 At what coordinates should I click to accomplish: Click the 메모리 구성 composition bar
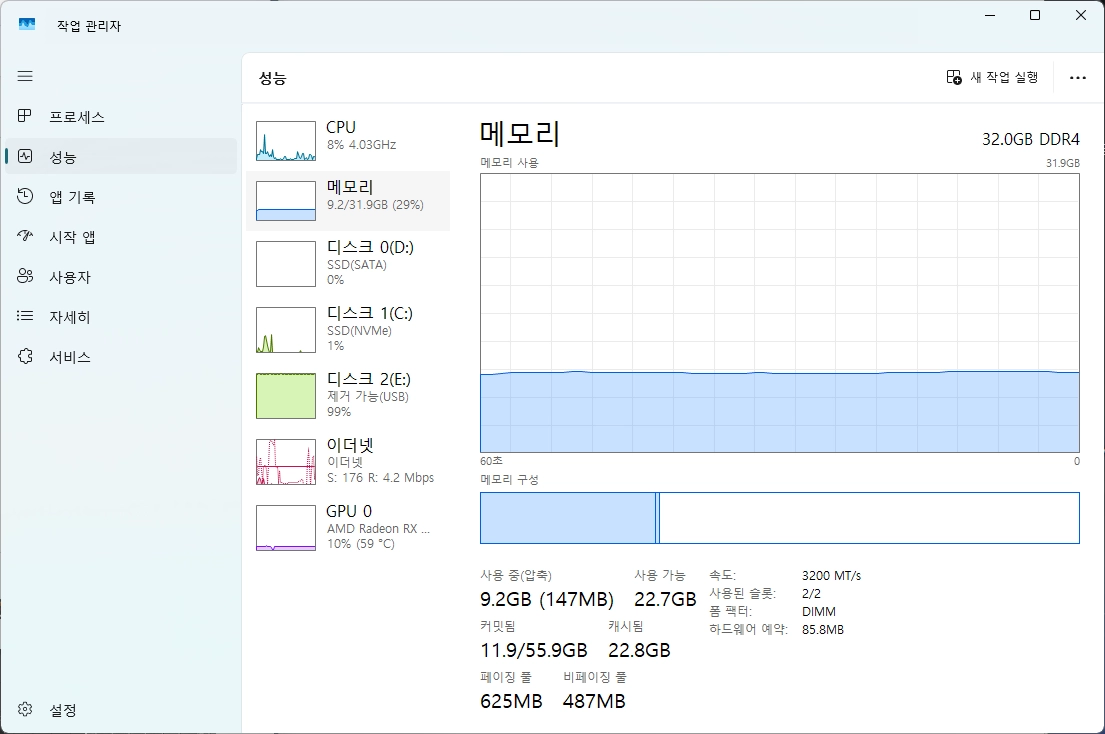[x=779, y=518]
